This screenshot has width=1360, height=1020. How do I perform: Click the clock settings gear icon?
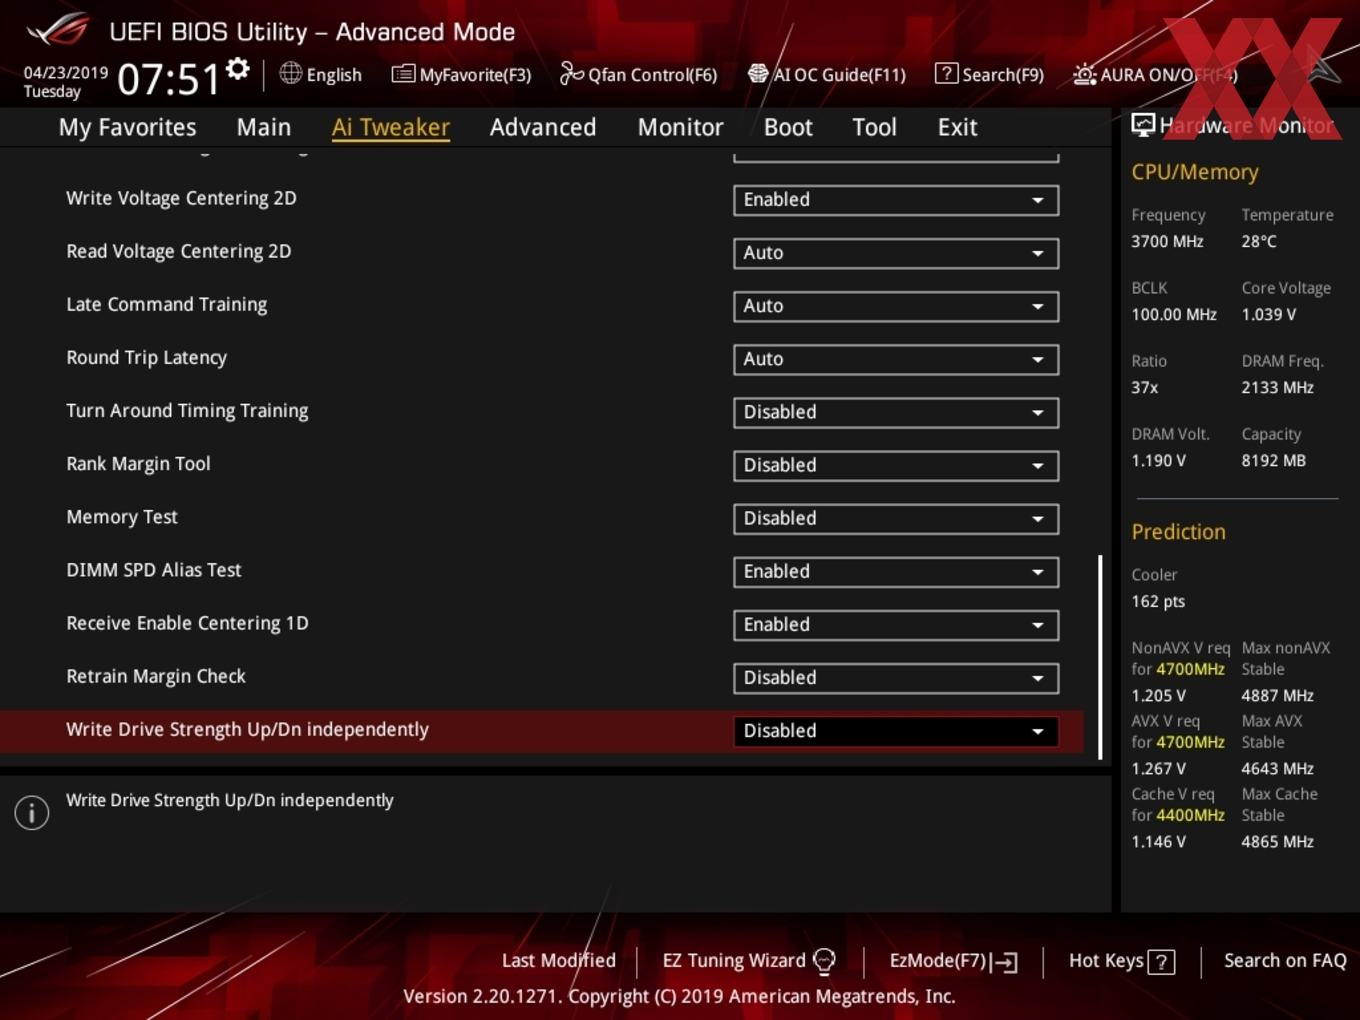(x=238, y=69)
